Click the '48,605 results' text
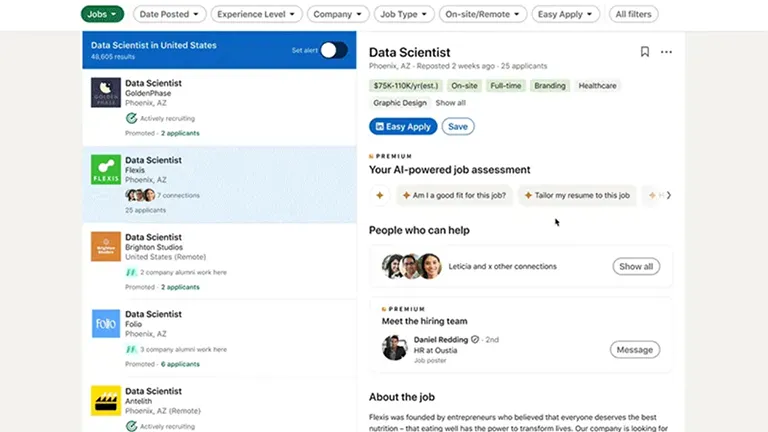This screenshot has width=768, height=432. click(113, 57)
